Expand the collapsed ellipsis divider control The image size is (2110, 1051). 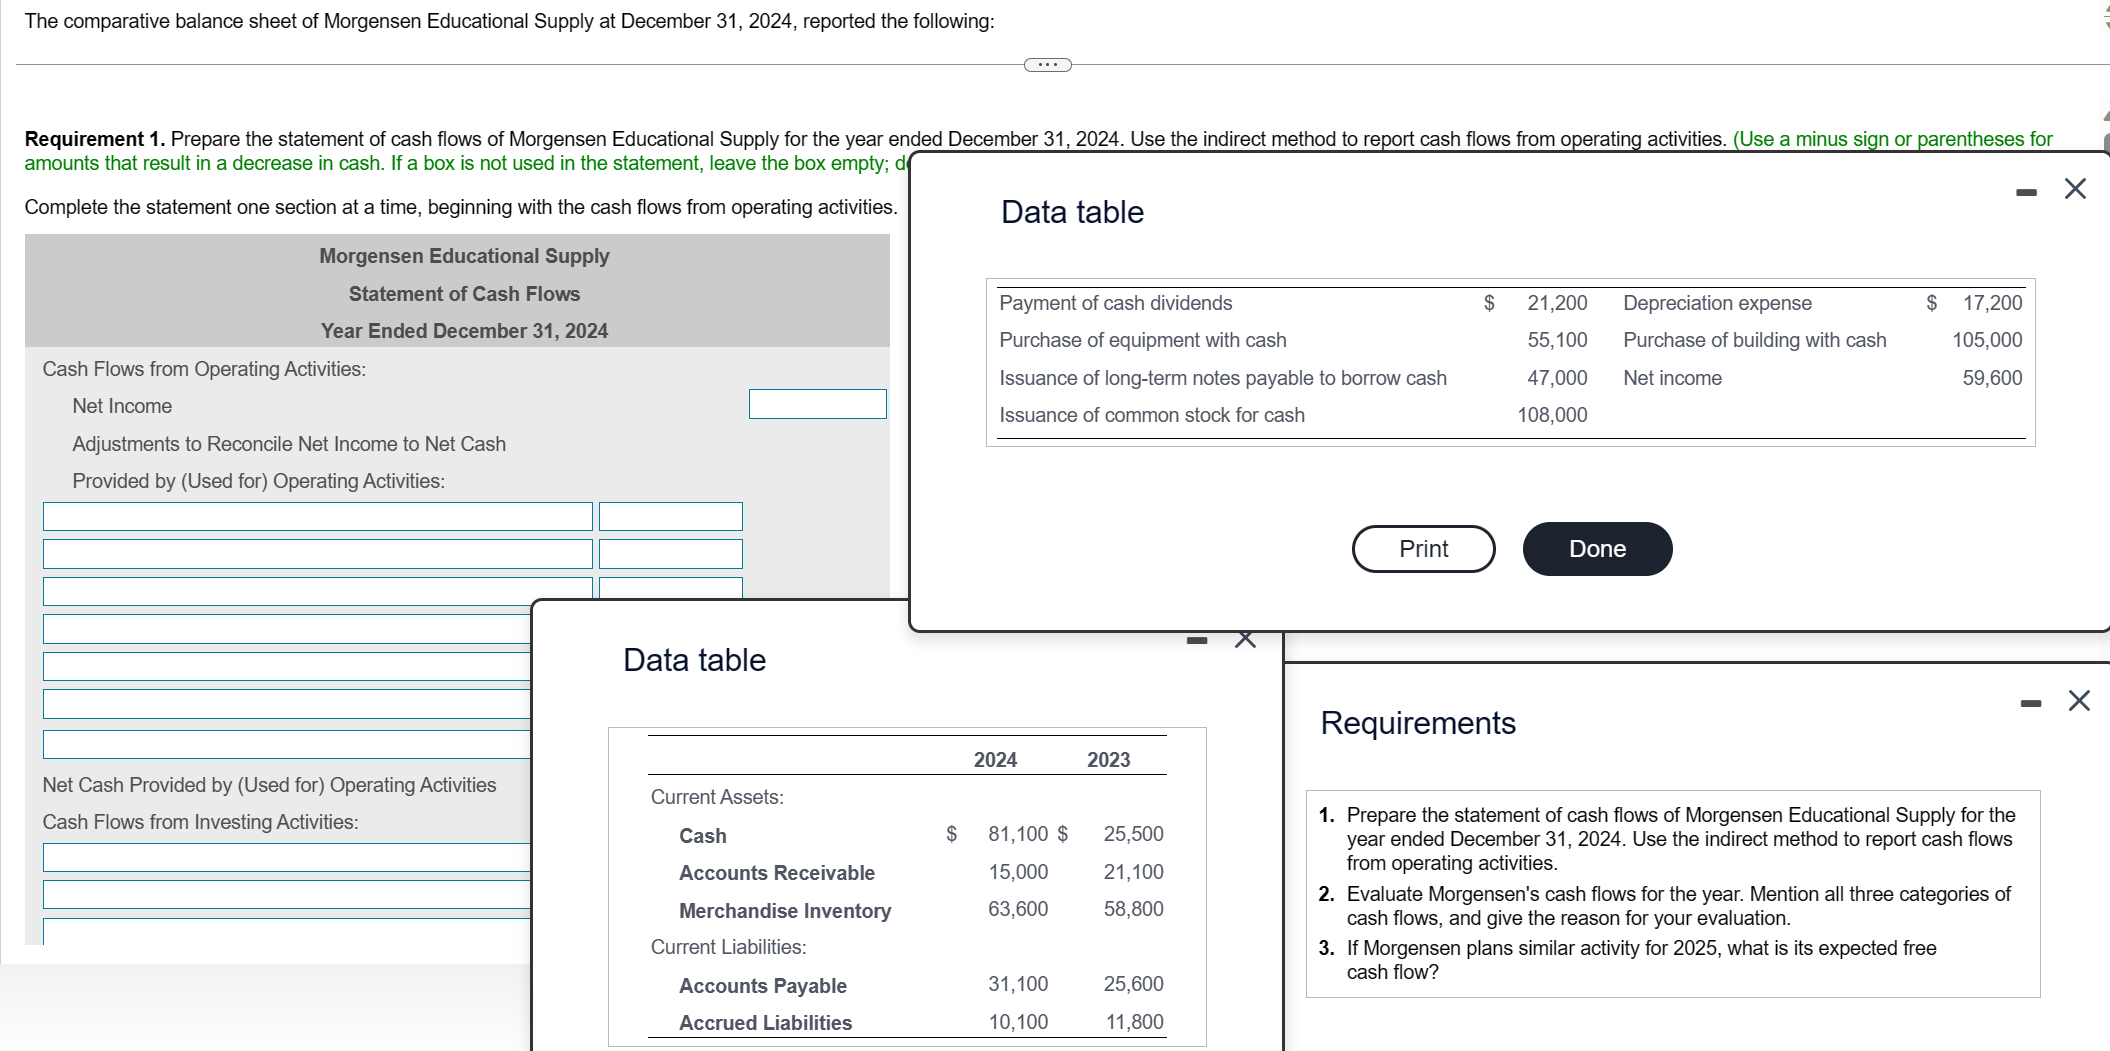tap(1048, 64)
